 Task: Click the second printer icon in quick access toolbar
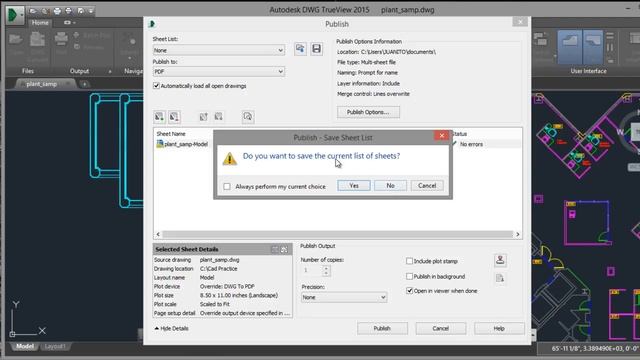[x=69, y=11]
